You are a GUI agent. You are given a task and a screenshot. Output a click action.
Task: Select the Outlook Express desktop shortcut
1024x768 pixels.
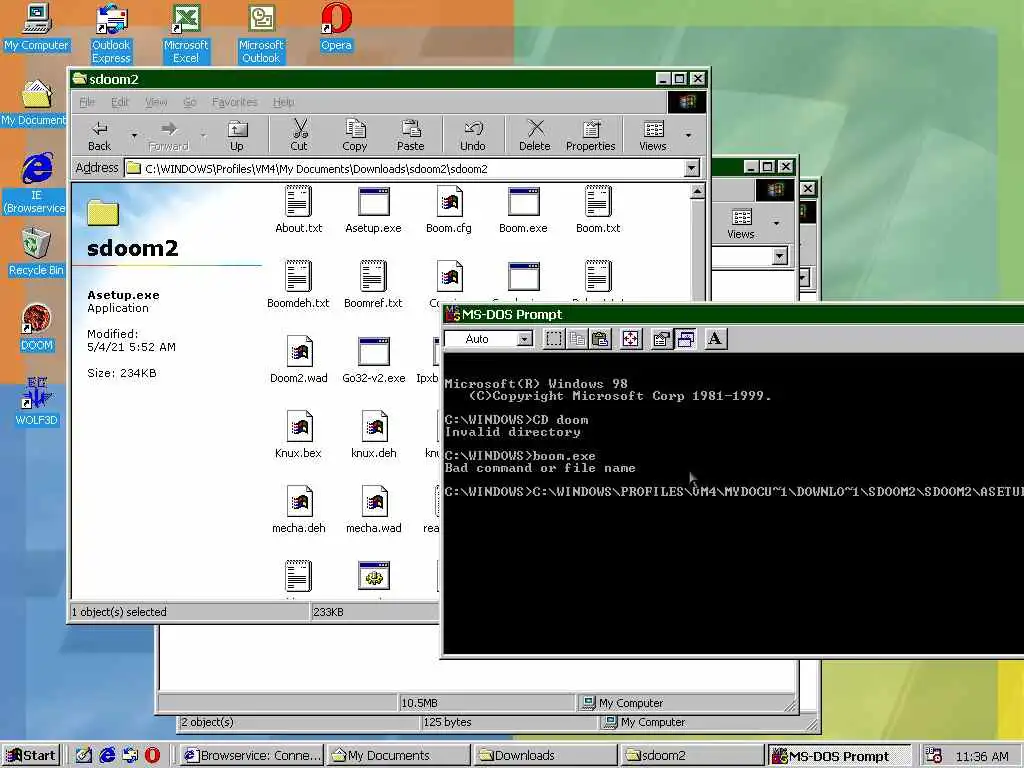(x=111, y=33)
